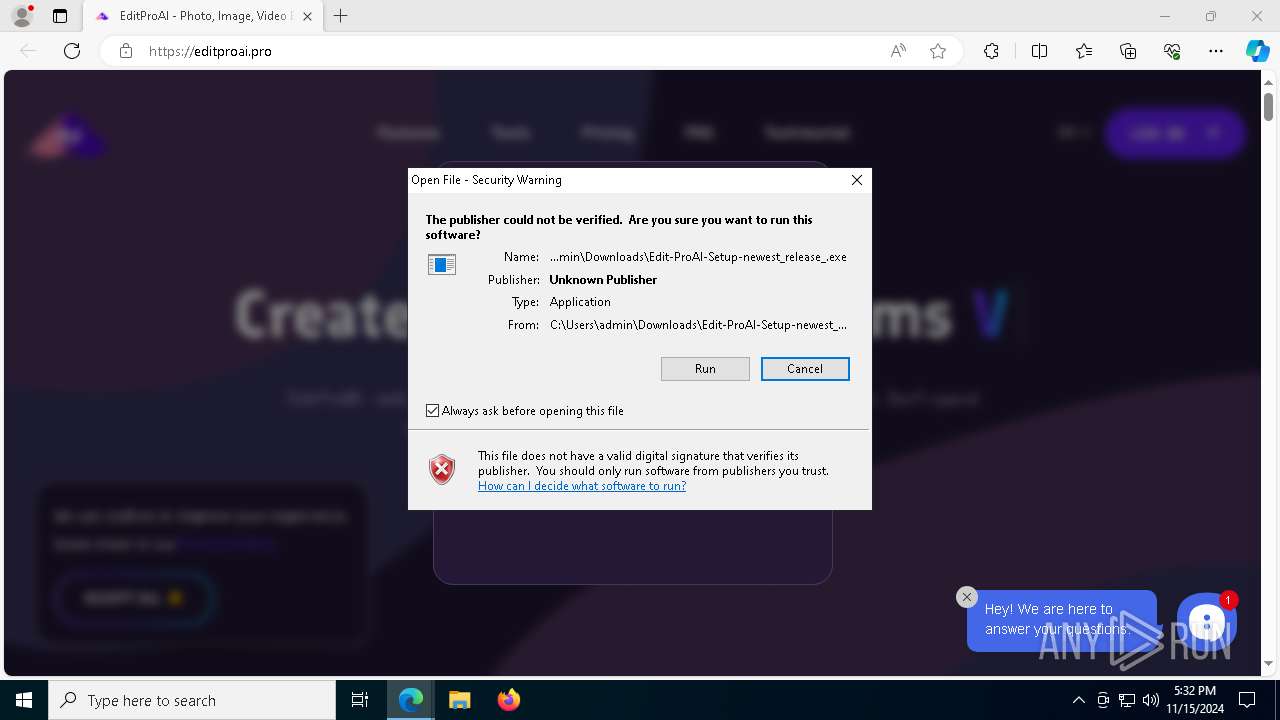This screenshot has height=720, width=1280.
Task: Go back in Edge browser
Action: (28, 51)
